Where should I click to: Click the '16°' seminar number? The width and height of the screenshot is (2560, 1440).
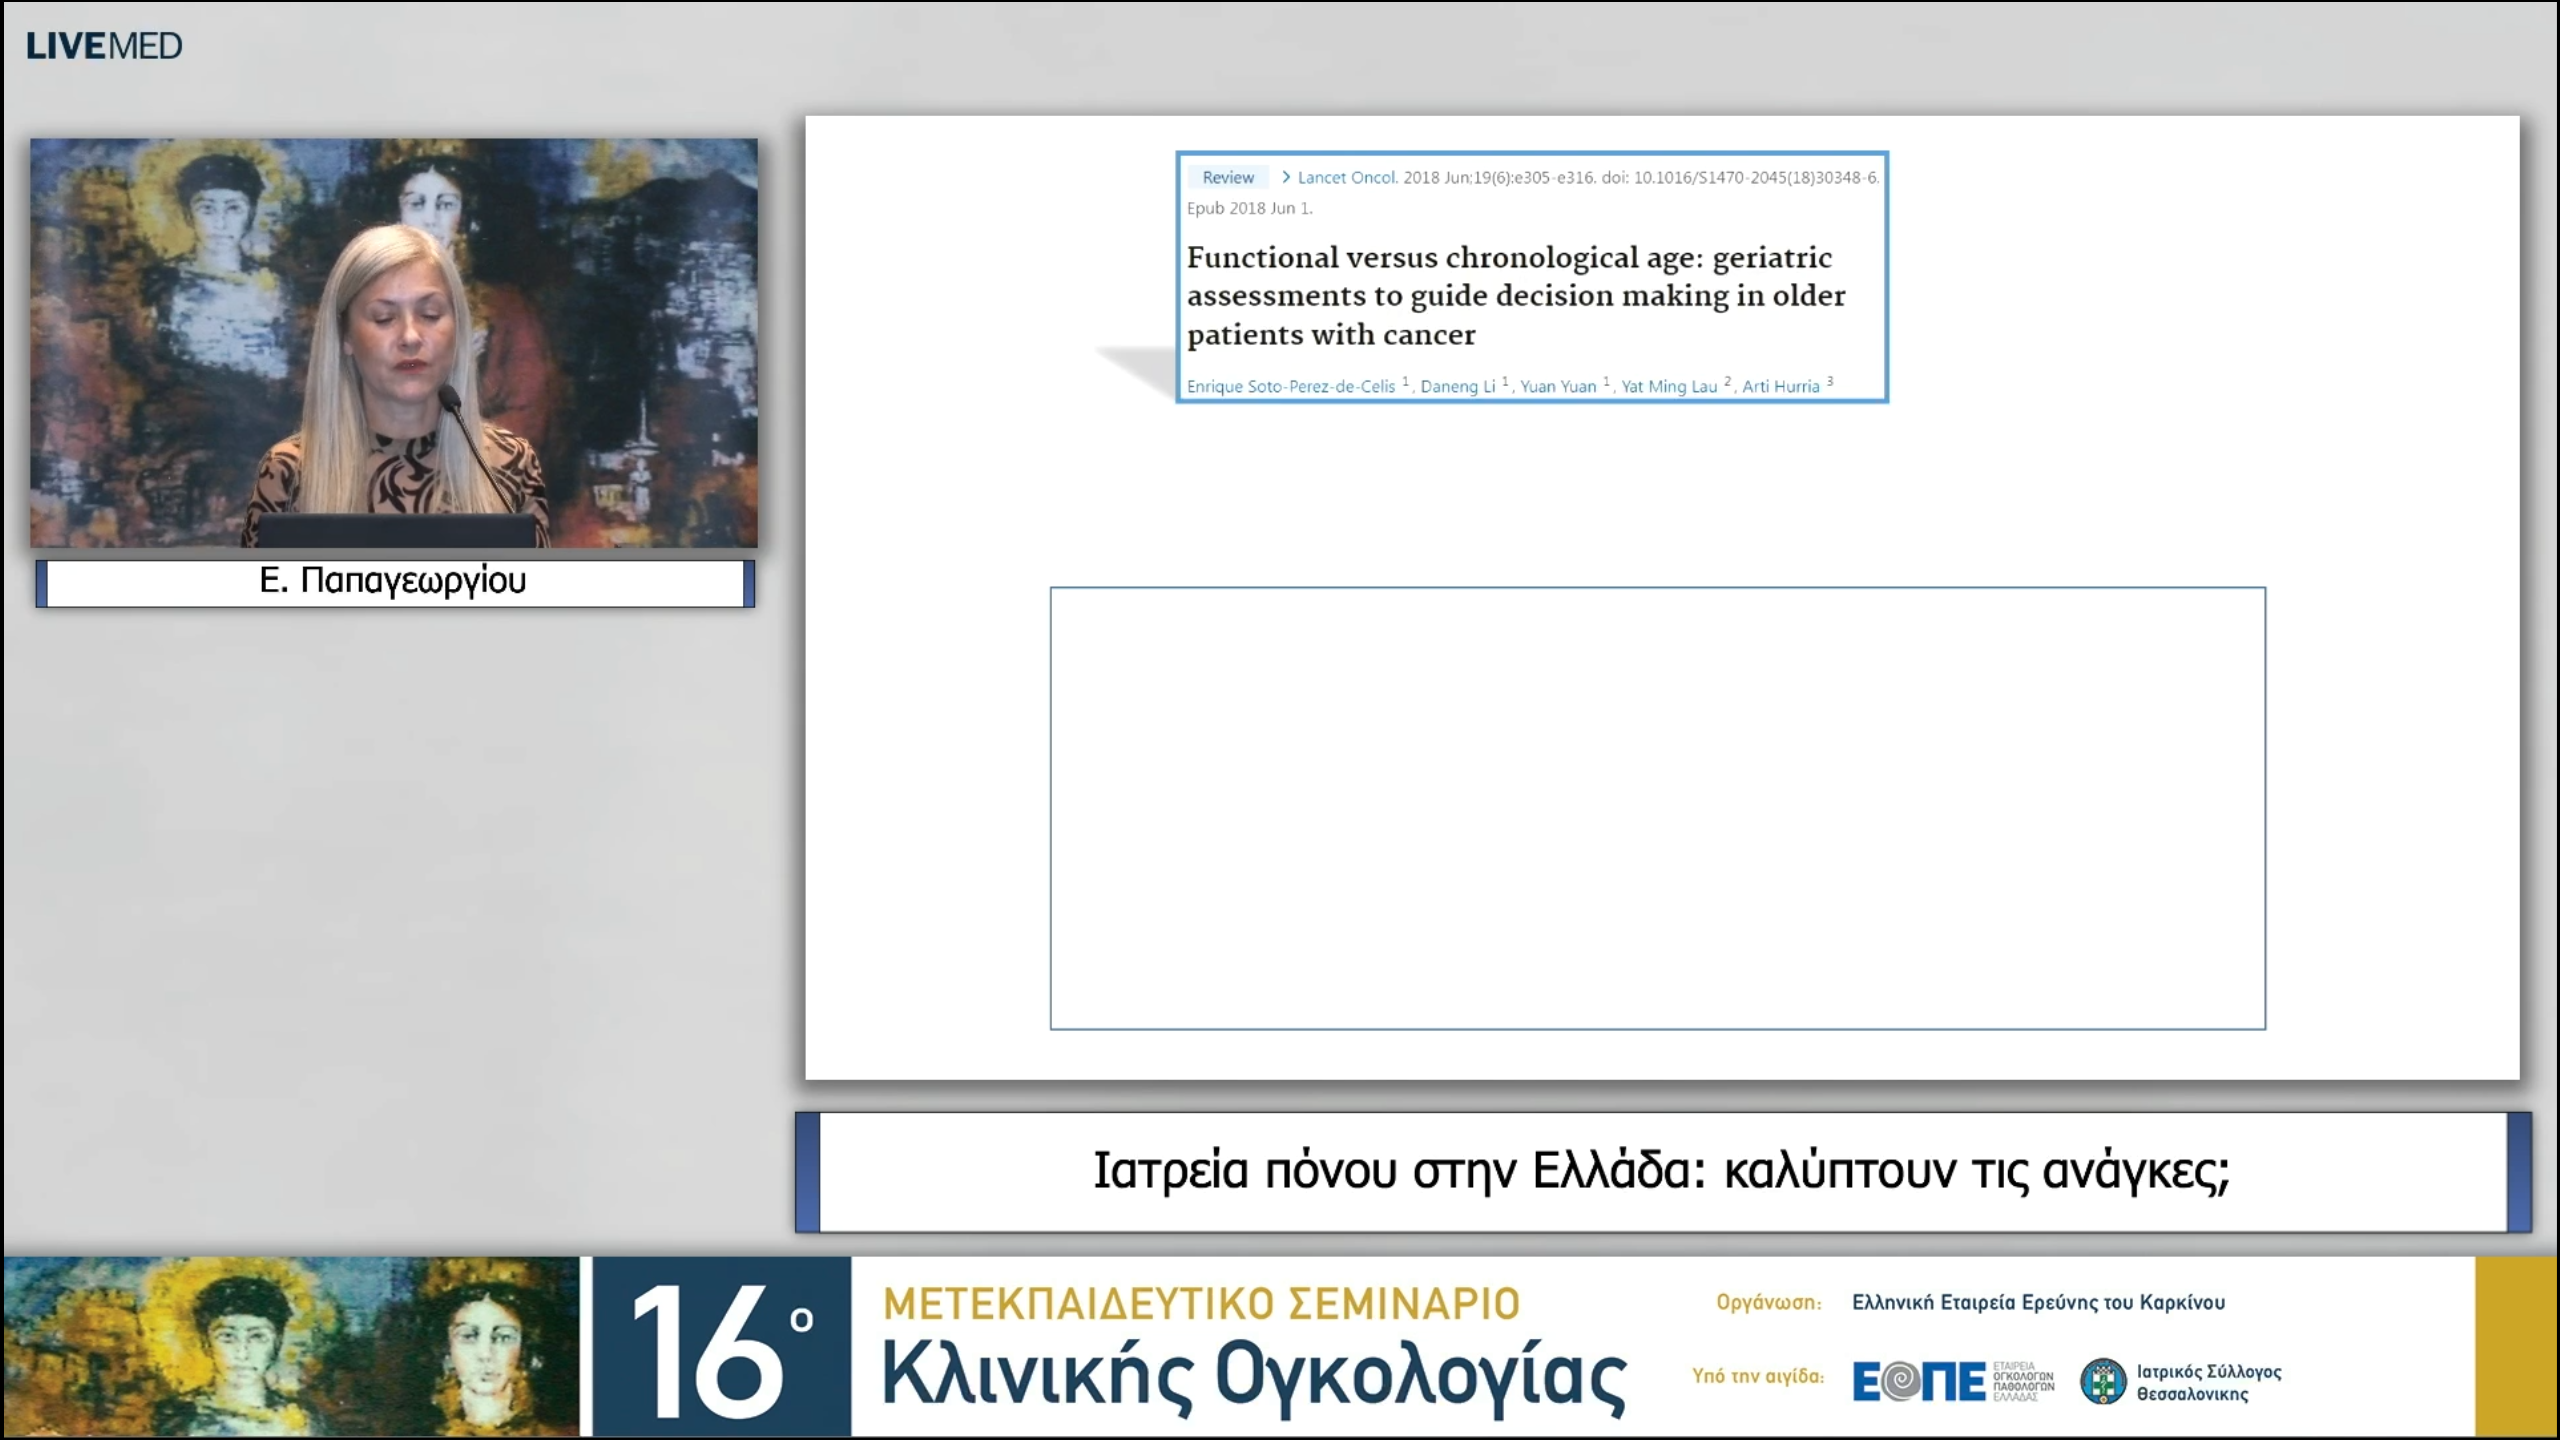(722, 1348)
